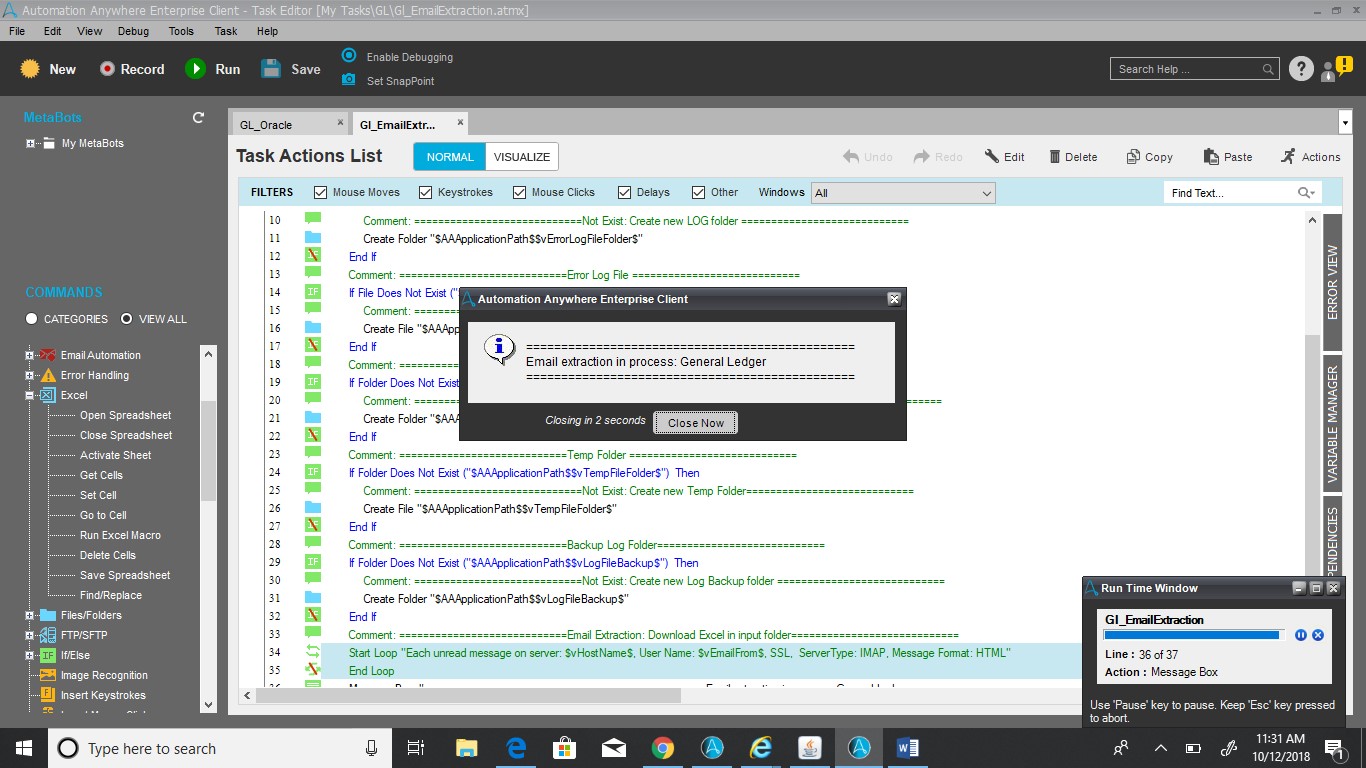Open Word from the taskbar
Screen dimensions: 1366x768
(908, 748)
